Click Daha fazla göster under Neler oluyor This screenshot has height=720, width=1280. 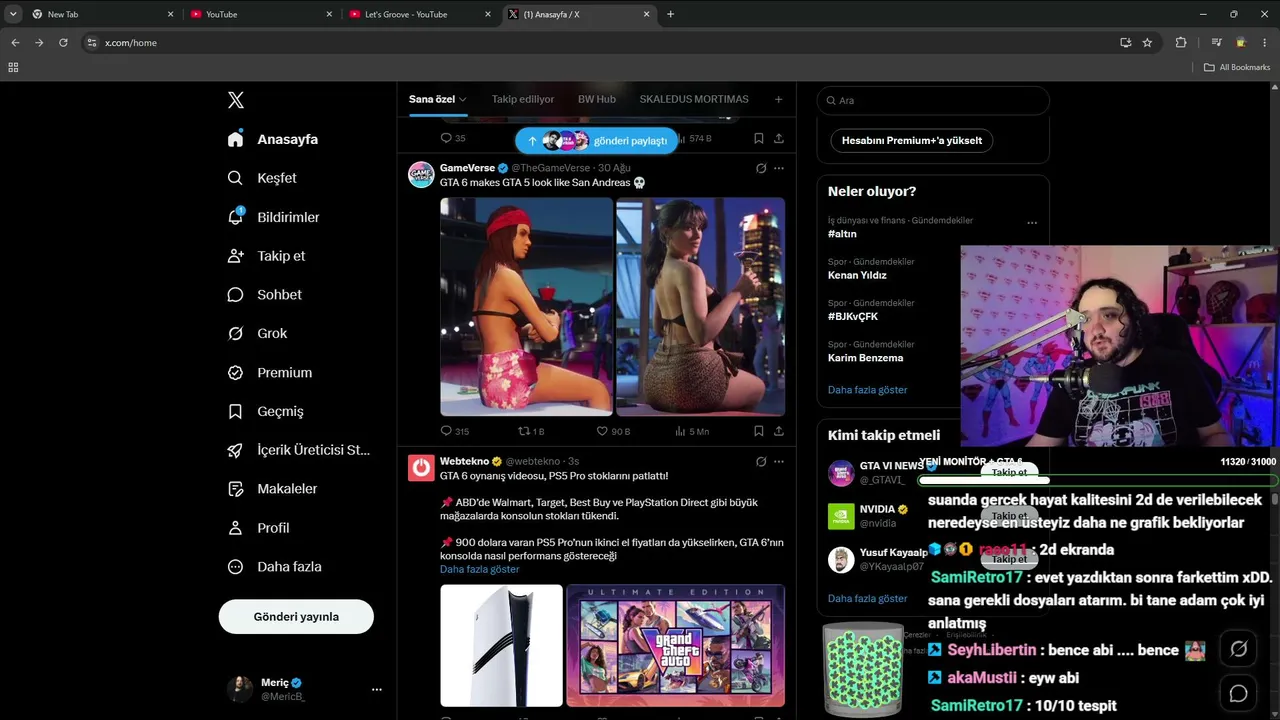tap(868, 390)
